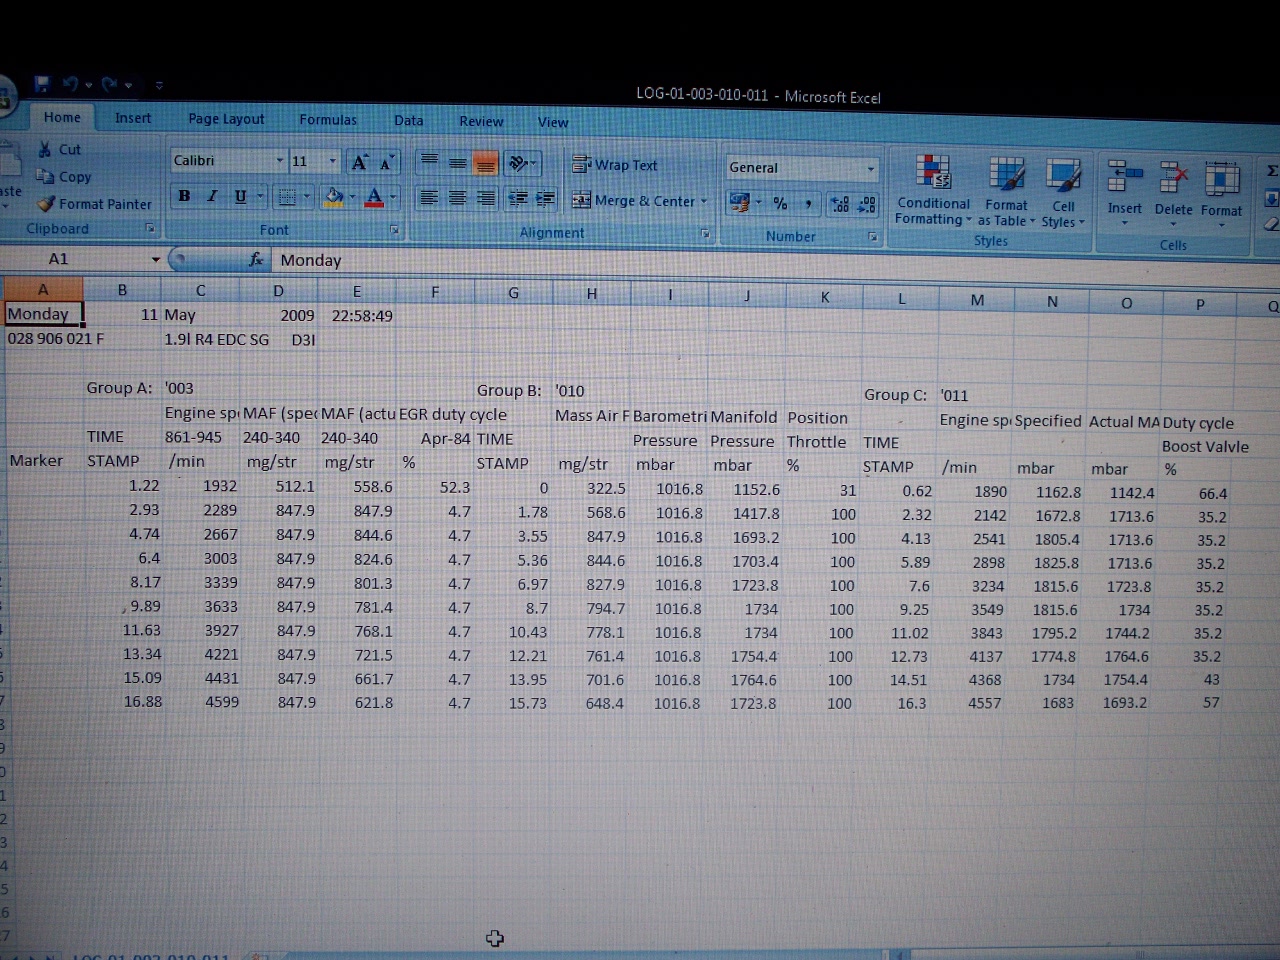
Task: Expand the Alignment dialog launcher
Action: [x=705, y=234]
